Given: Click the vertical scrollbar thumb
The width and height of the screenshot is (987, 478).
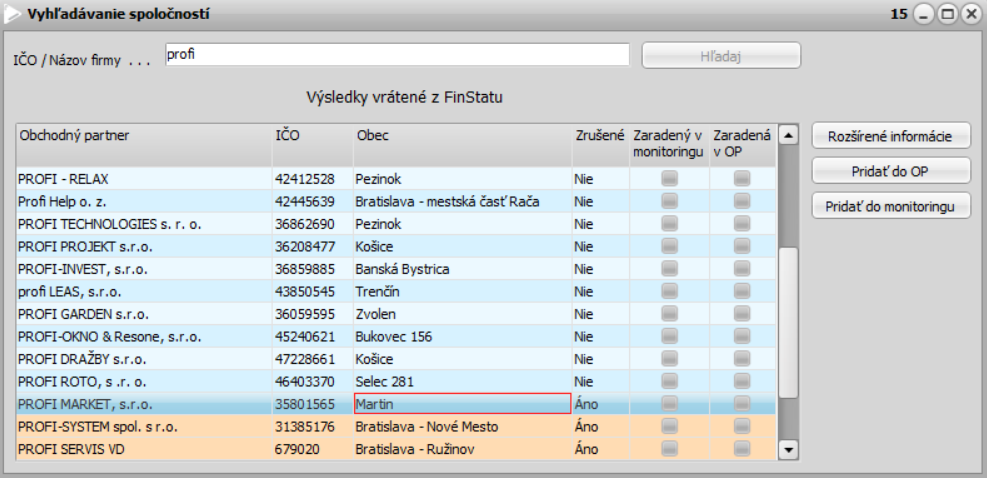Looking at the screenshot, I should coord(788,322).
